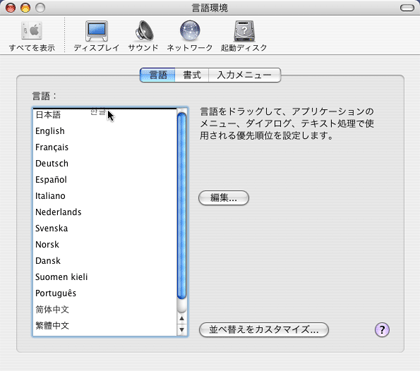Click the purple help question mark button

click(382, 330)
